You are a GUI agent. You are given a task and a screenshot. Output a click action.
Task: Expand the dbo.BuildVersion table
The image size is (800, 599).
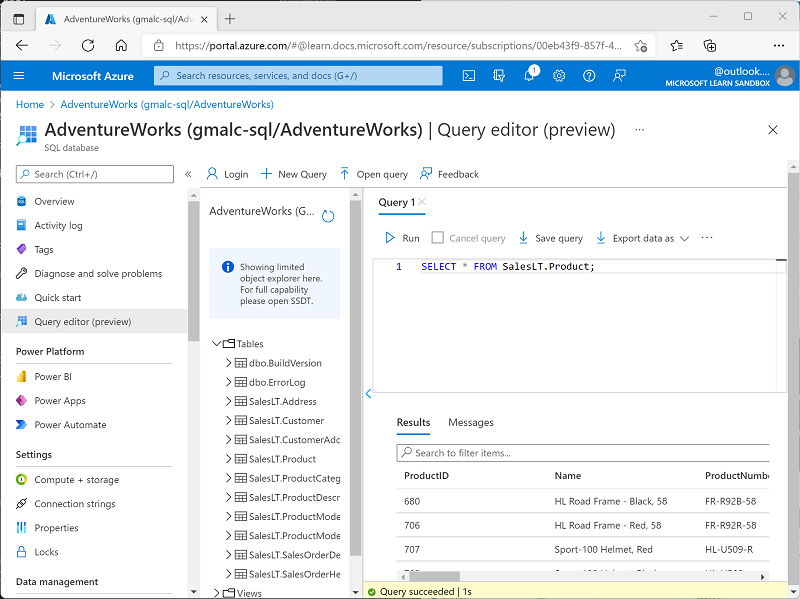click(228, 363)
